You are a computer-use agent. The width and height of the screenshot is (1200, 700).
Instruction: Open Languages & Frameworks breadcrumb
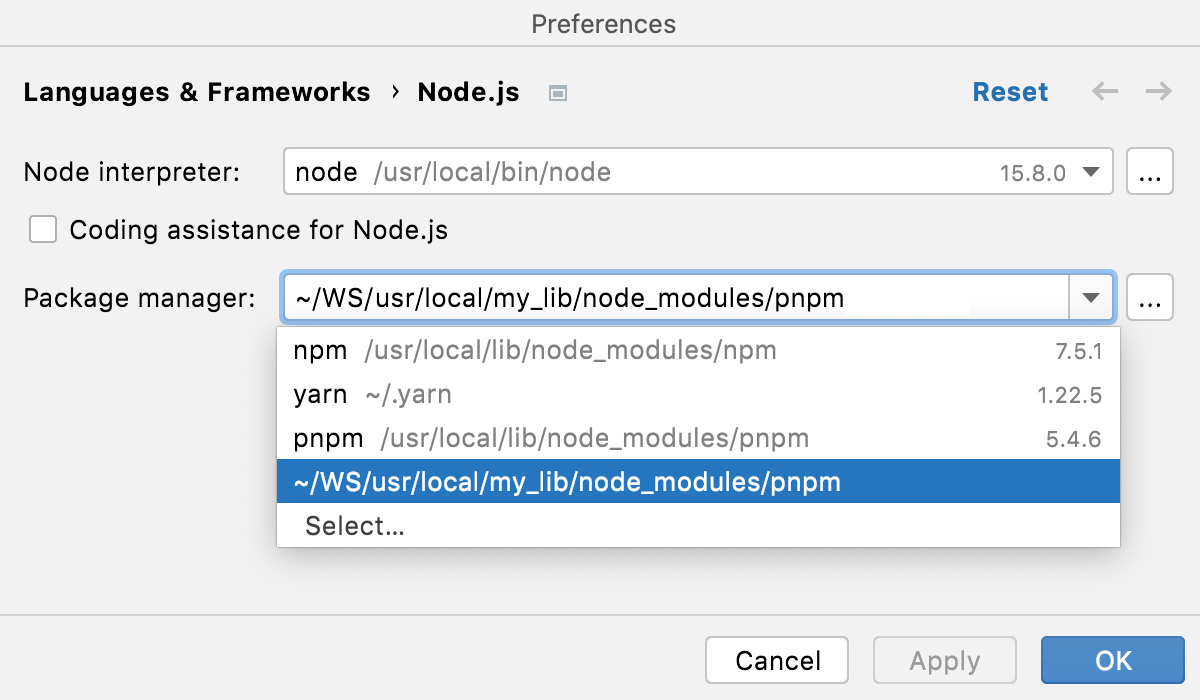coord(196,92)
